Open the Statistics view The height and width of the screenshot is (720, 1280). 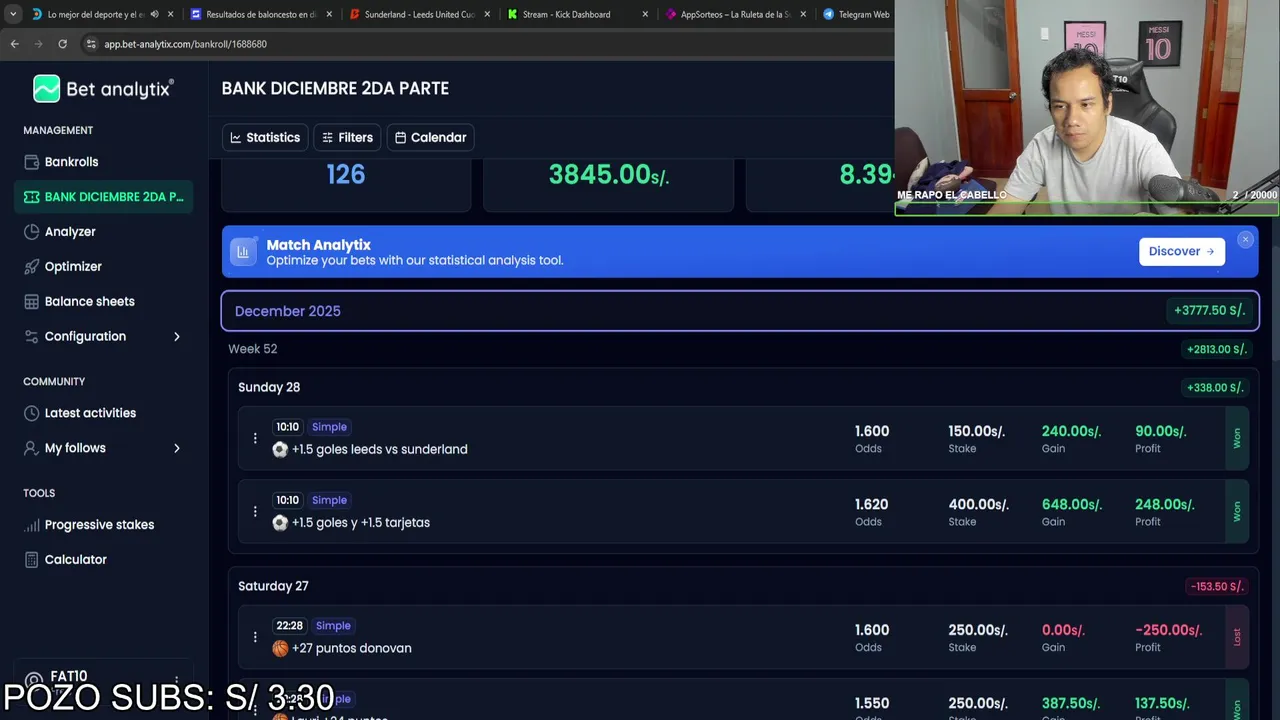click(x=265, y=138)
